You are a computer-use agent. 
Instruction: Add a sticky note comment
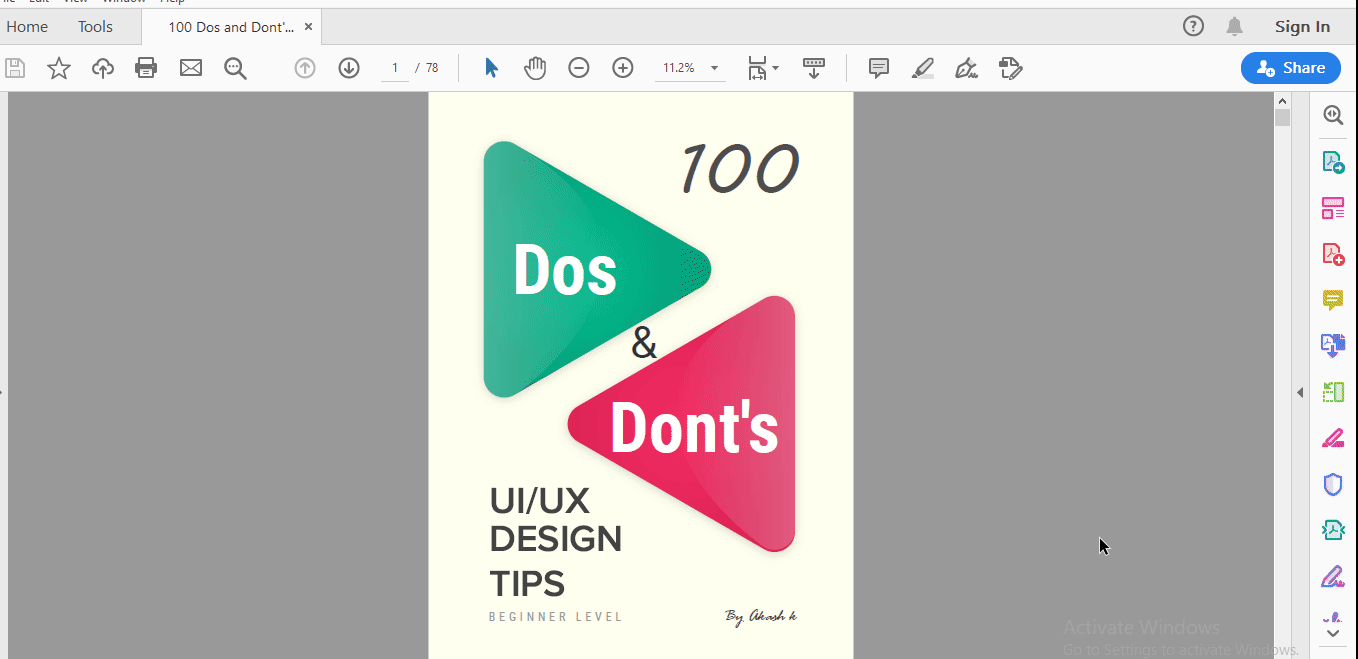click(x=879, y=68)
